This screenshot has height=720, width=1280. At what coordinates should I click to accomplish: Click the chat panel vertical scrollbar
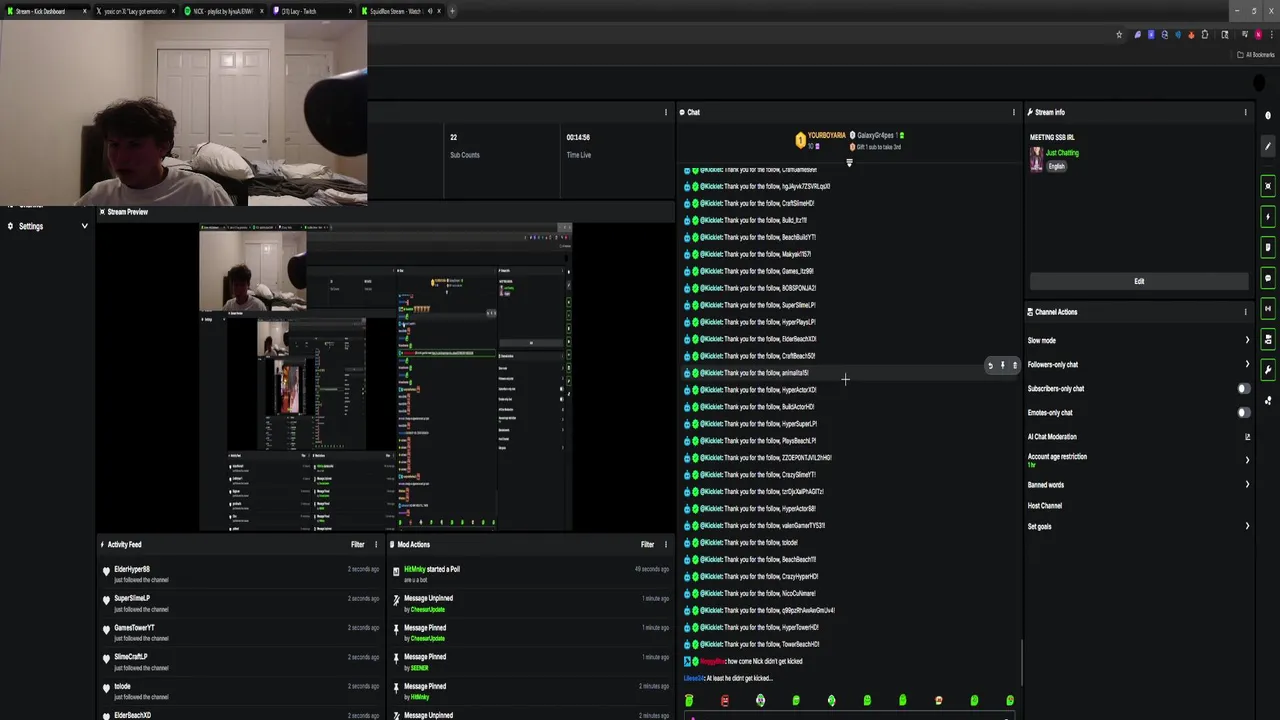point(1021,665)
